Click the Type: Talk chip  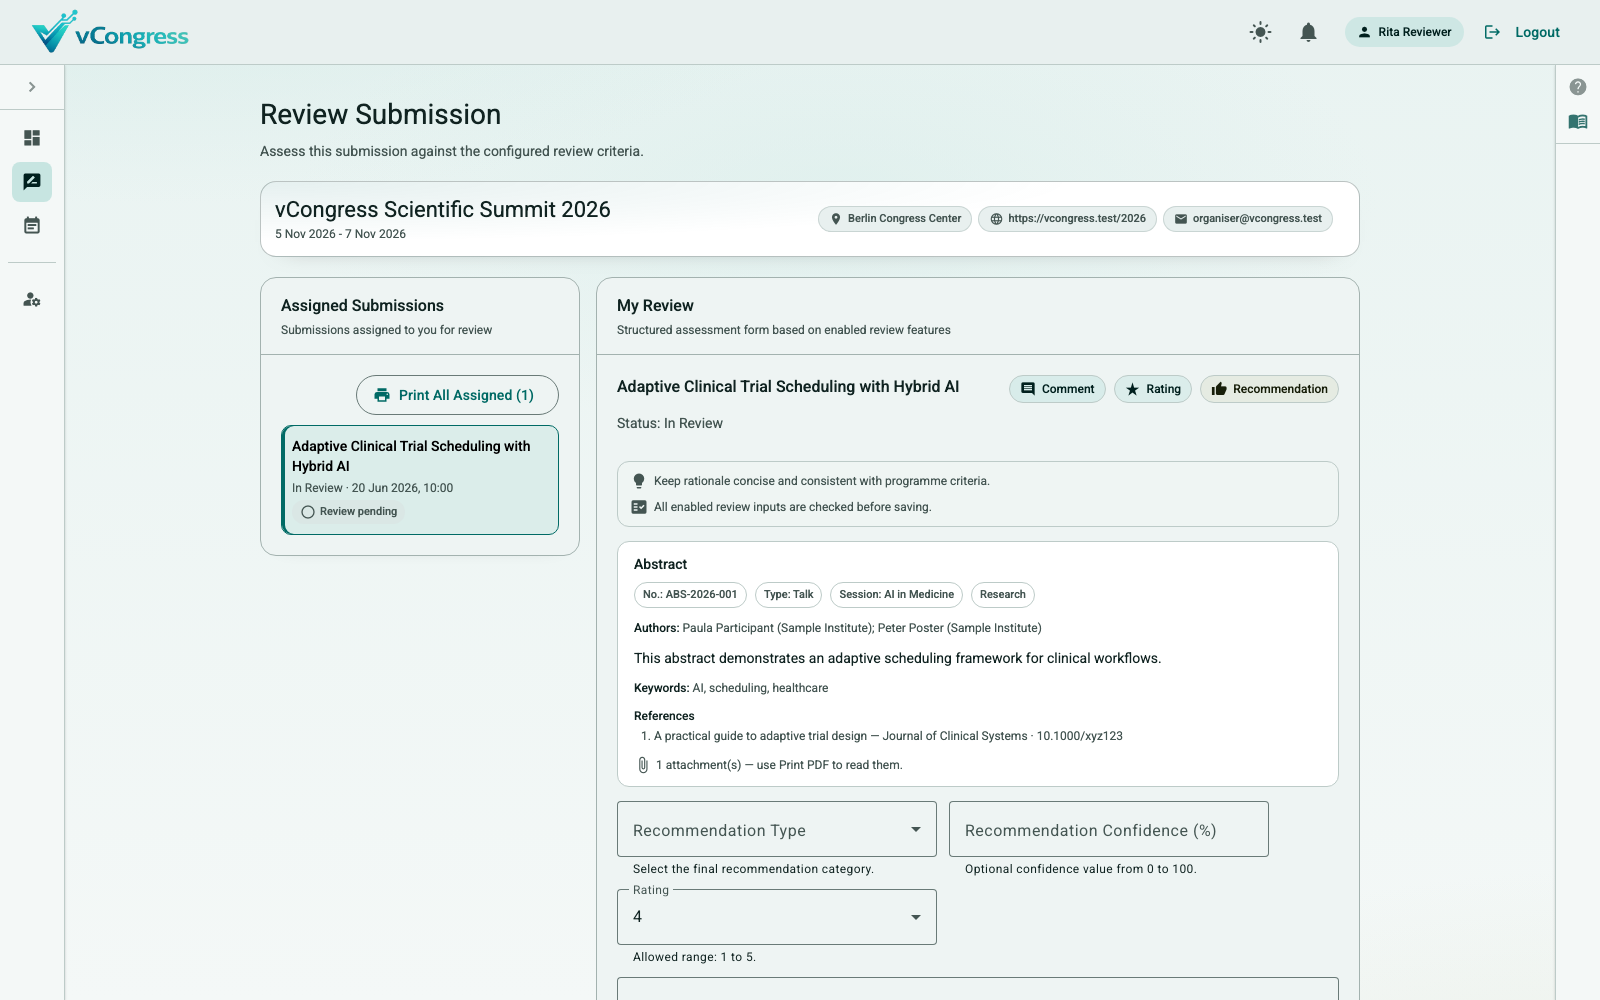[x=788, y=595]
